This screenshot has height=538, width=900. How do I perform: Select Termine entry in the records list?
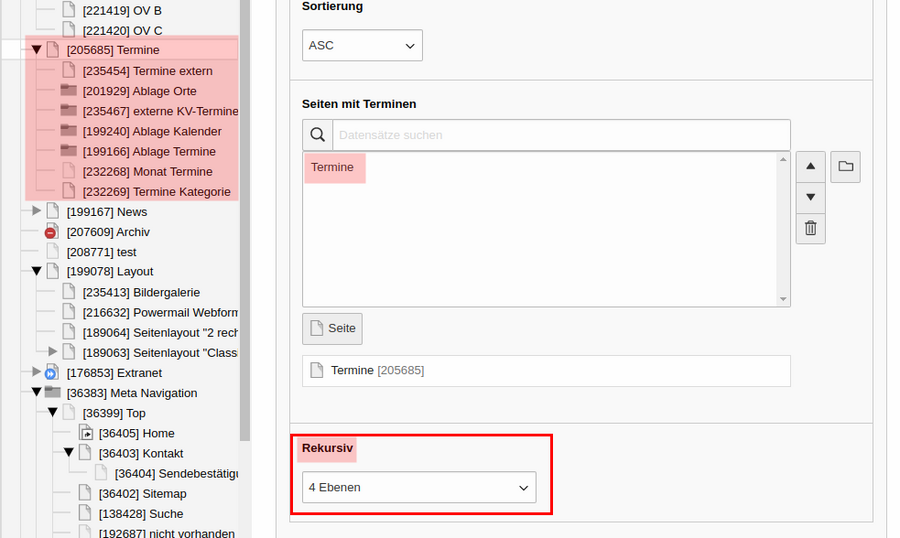tap(332, 167)
